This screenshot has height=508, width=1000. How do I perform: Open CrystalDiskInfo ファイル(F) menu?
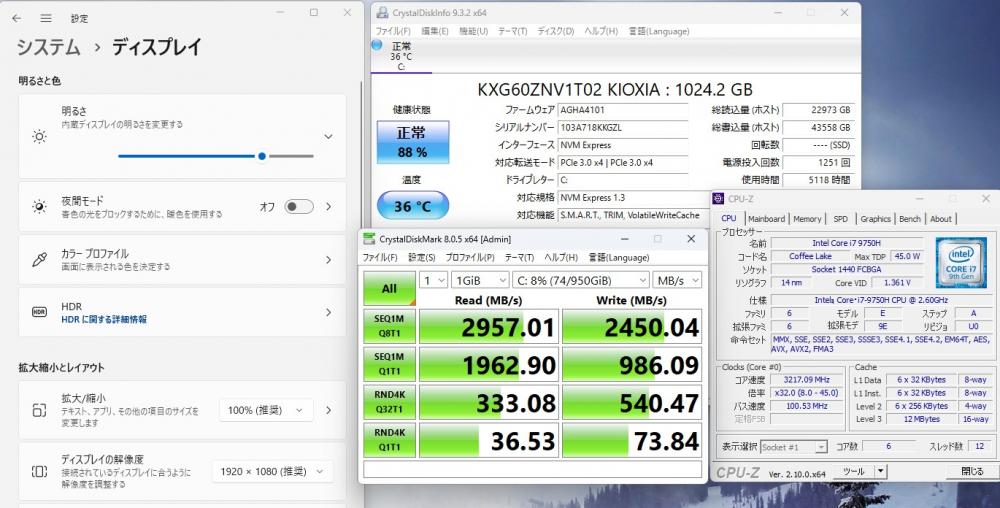point(393,31)
